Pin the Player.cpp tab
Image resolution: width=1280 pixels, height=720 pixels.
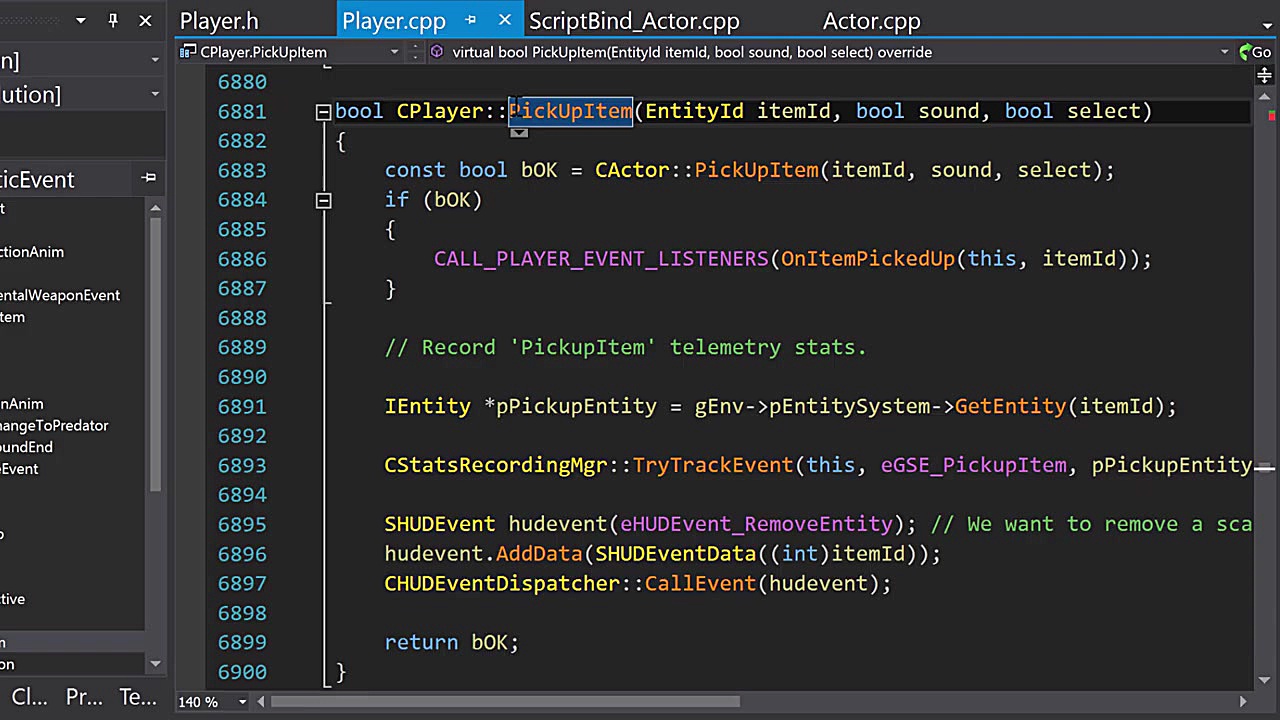pos(471,21)
